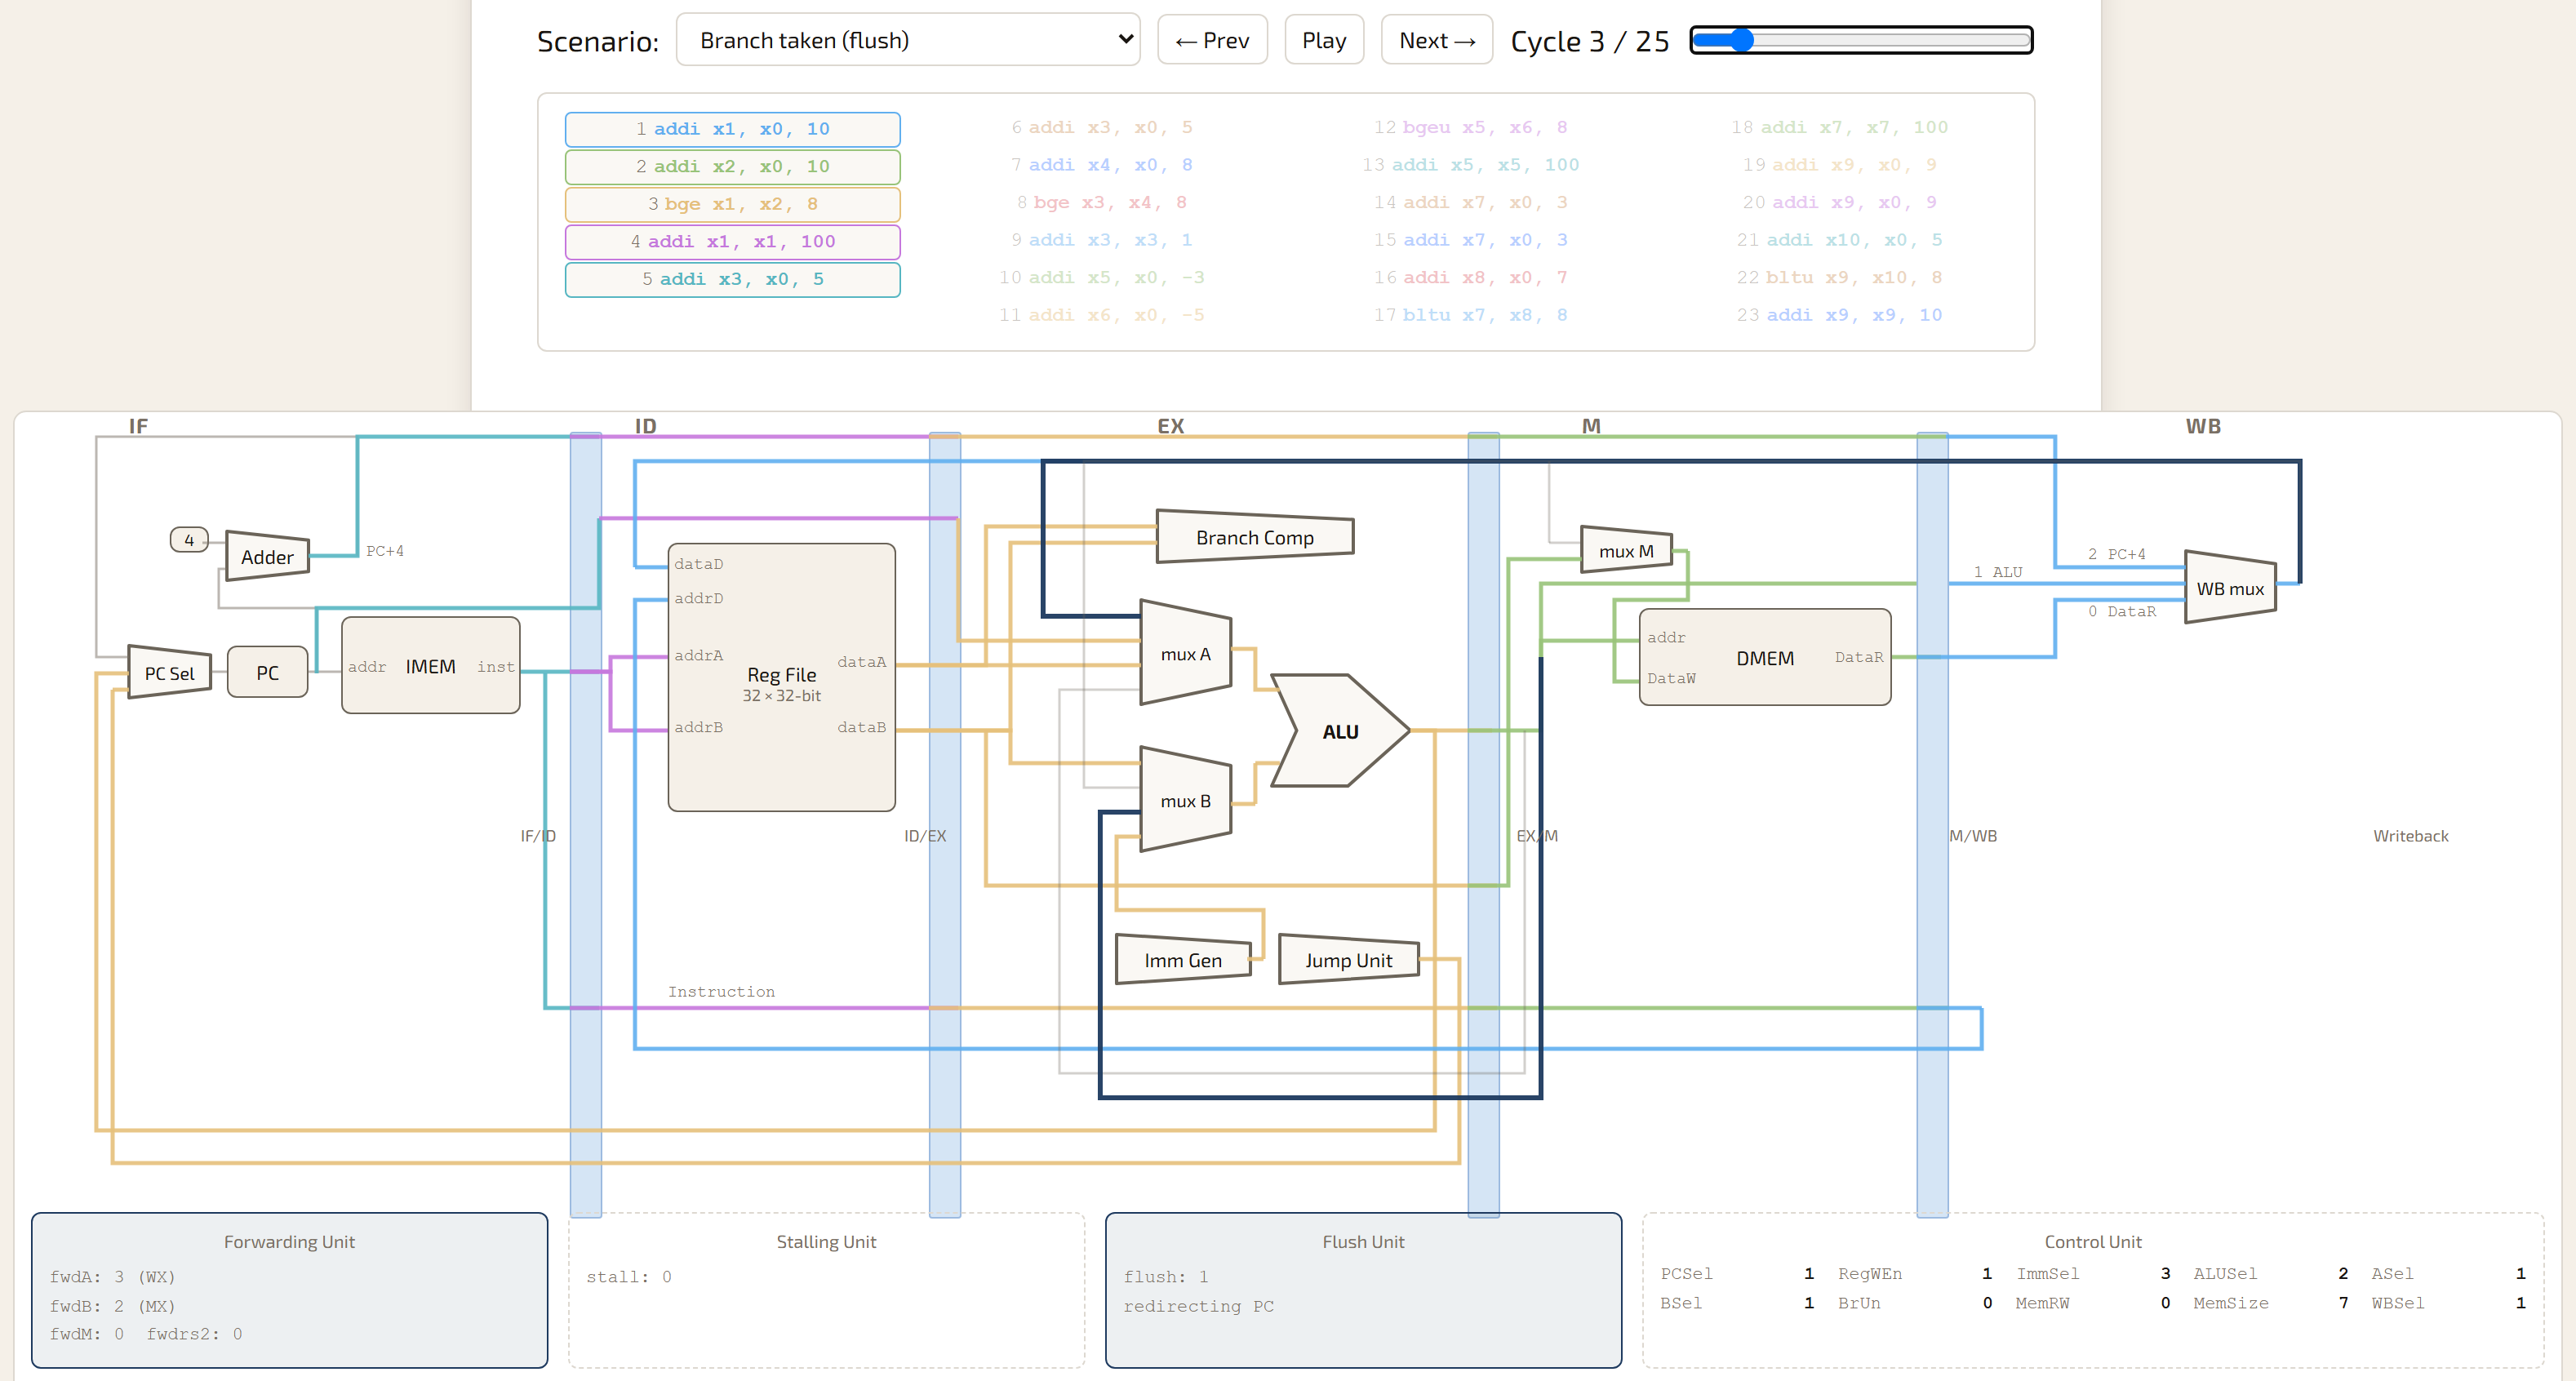
Task: Click the ALUSel signal label
Action: [2225, 1273]
